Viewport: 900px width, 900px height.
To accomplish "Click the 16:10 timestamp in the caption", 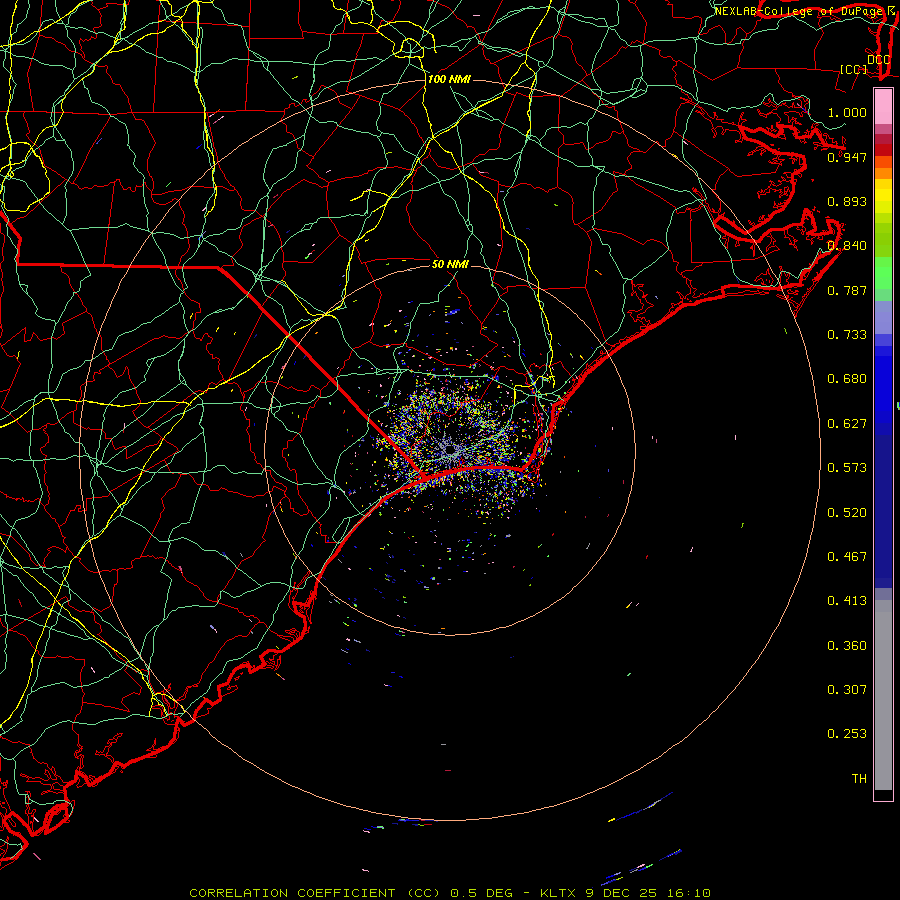I will click(688, 893).
